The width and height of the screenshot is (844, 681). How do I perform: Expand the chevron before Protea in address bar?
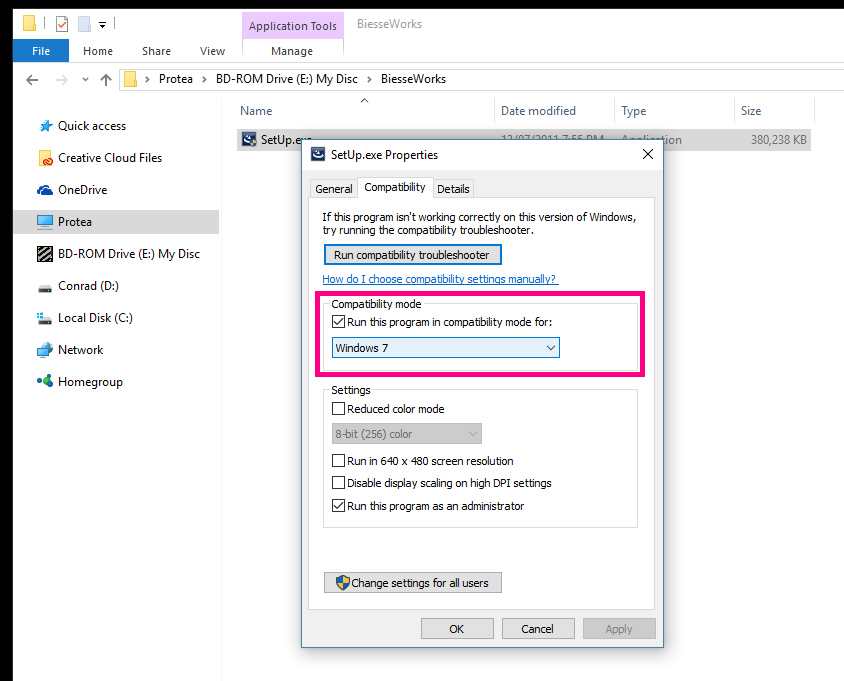tap(147, 79)
